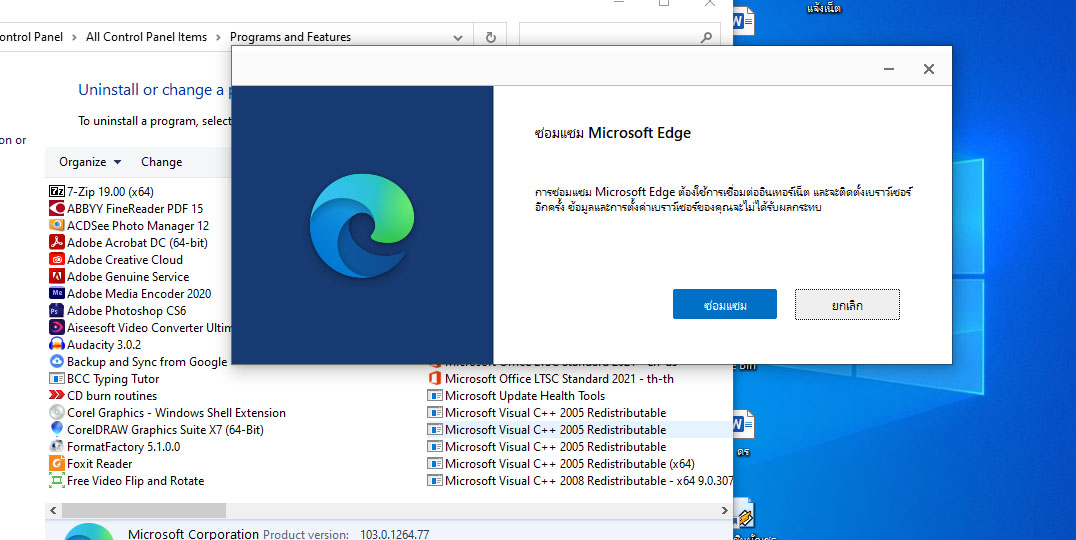
Task: Click the Adobe Creative Cloud icon
Action: click(57, 259)
